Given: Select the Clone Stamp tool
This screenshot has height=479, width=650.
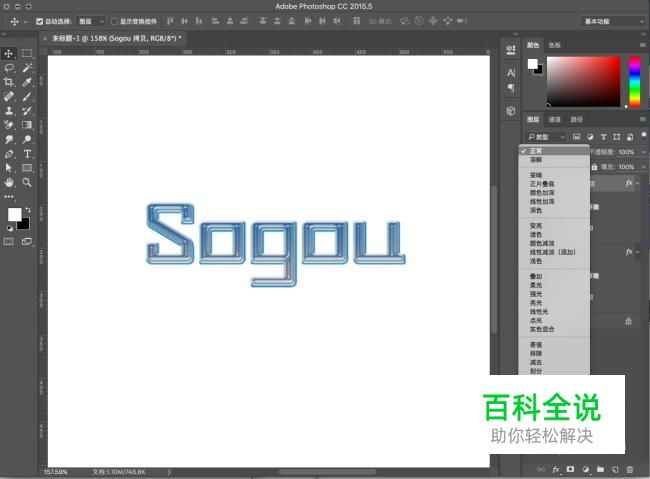Looking at the screenshot, I should (x=9, y=111).
